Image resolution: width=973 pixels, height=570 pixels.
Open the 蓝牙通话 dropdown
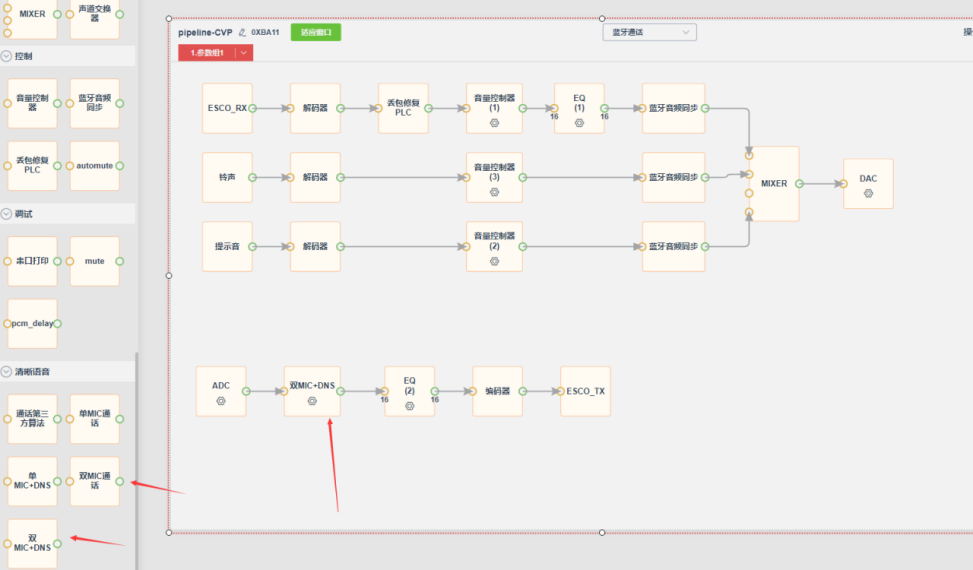point(650,32)
